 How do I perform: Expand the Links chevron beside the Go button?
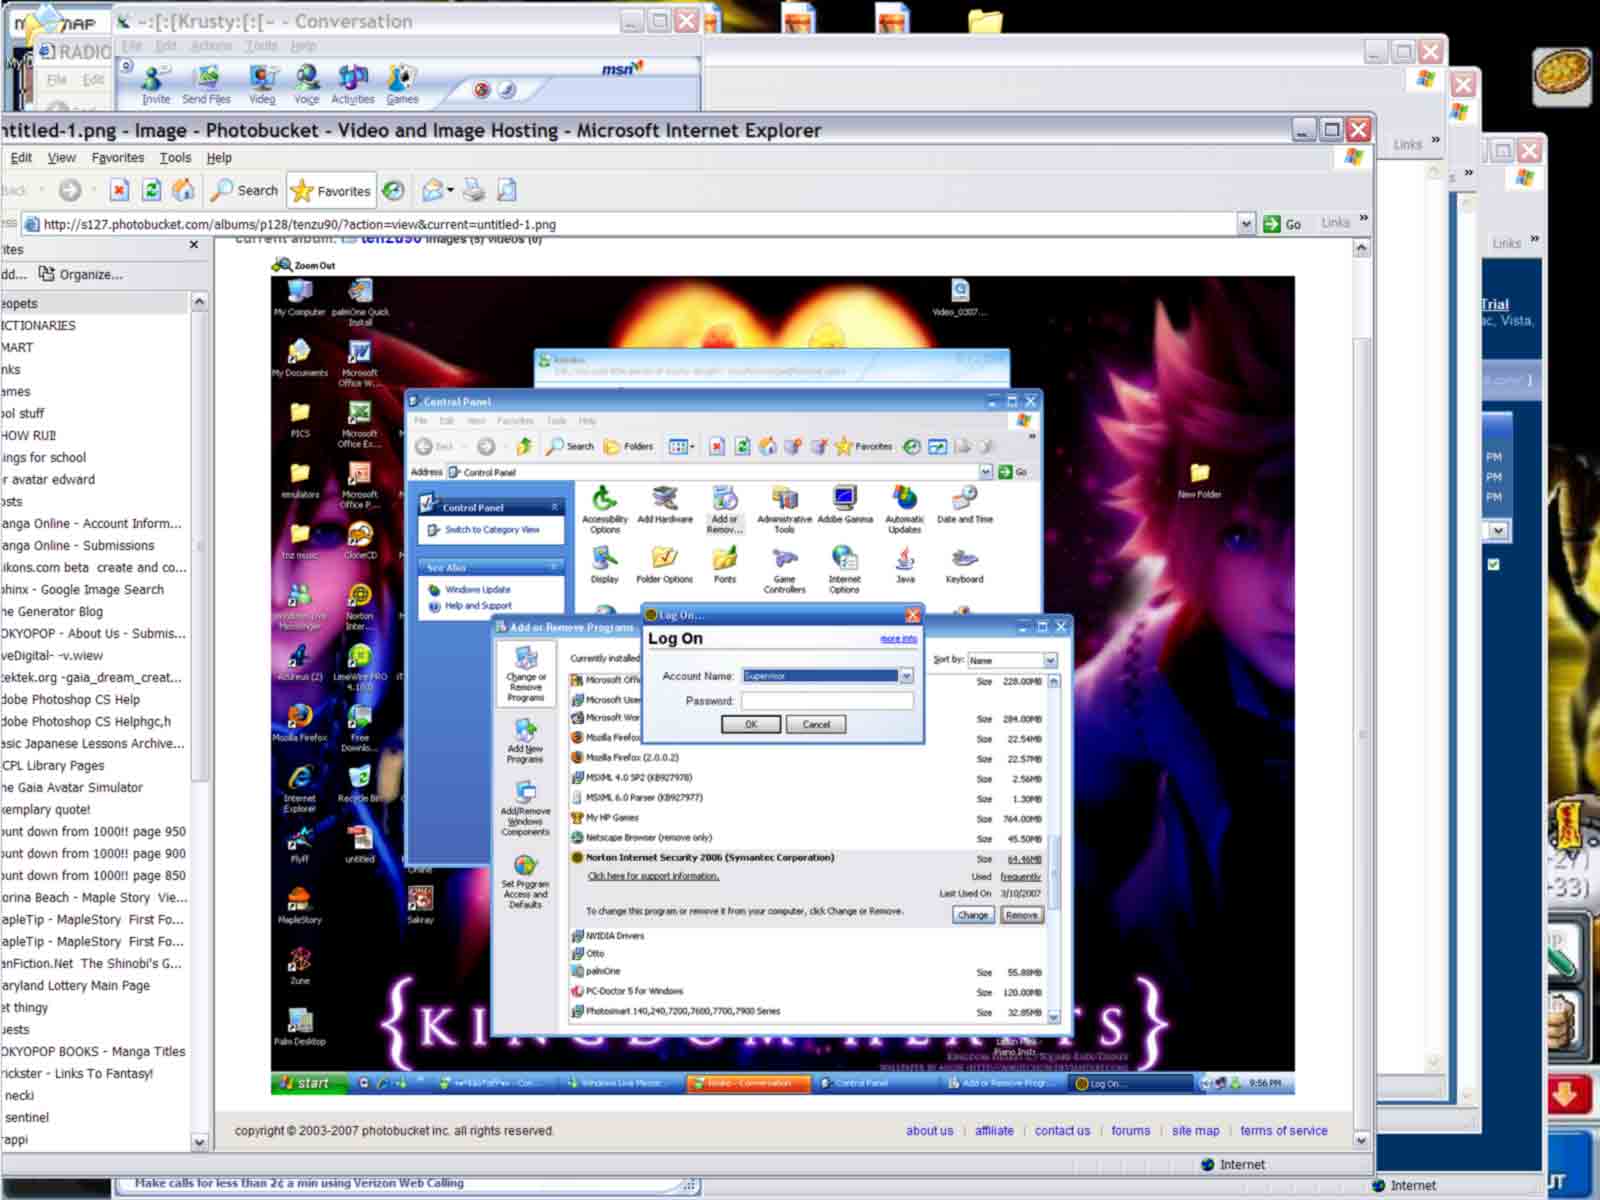[1364, 219]
